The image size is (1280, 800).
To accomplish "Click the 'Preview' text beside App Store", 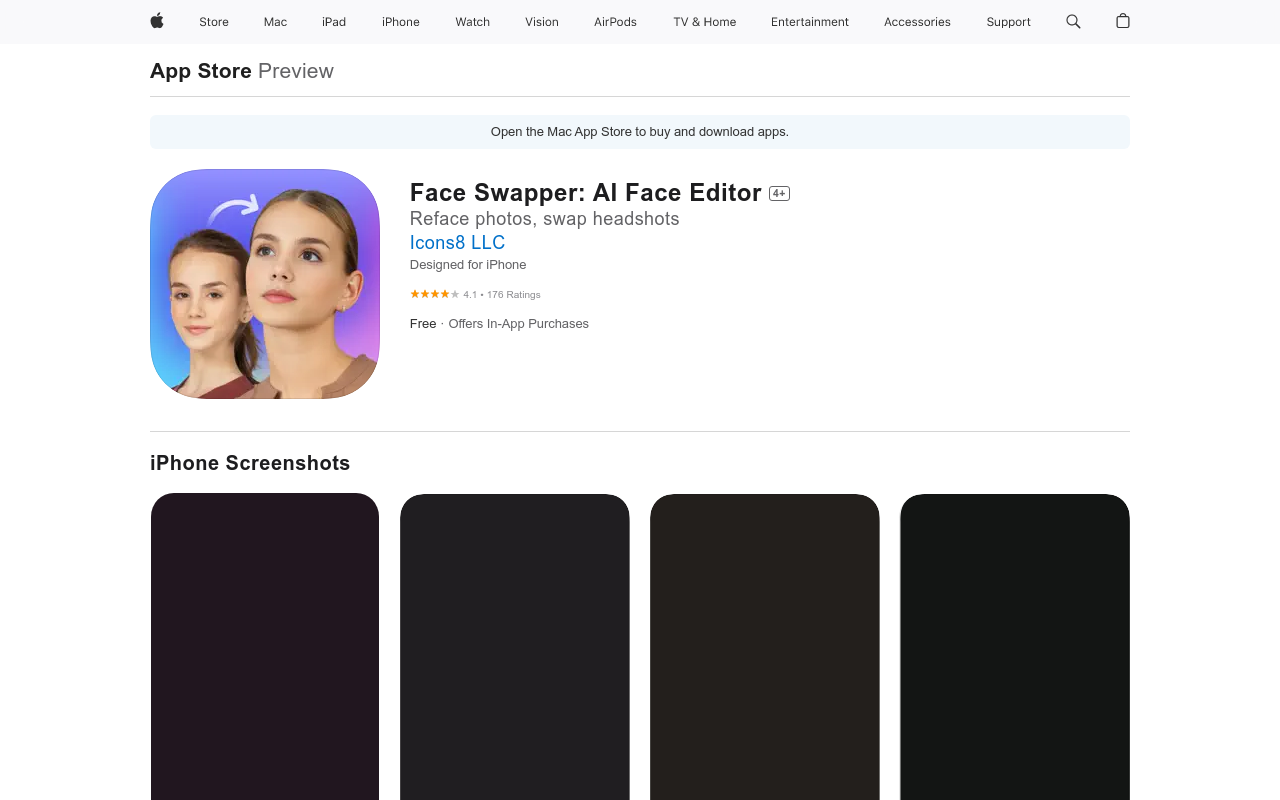I will (296, 71).
